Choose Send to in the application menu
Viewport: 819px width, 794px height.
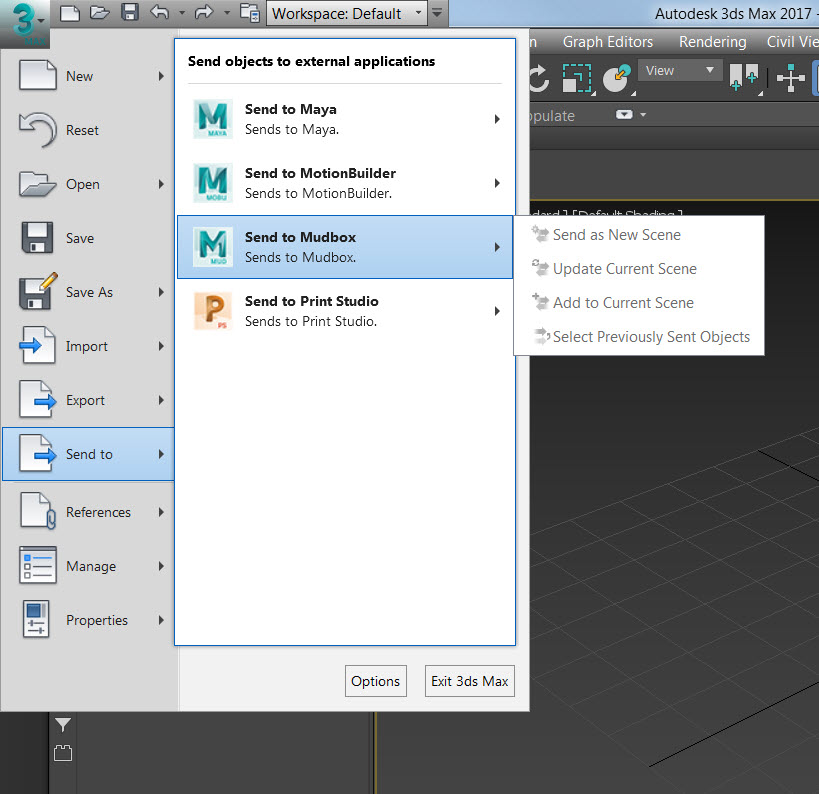(89, 454)
